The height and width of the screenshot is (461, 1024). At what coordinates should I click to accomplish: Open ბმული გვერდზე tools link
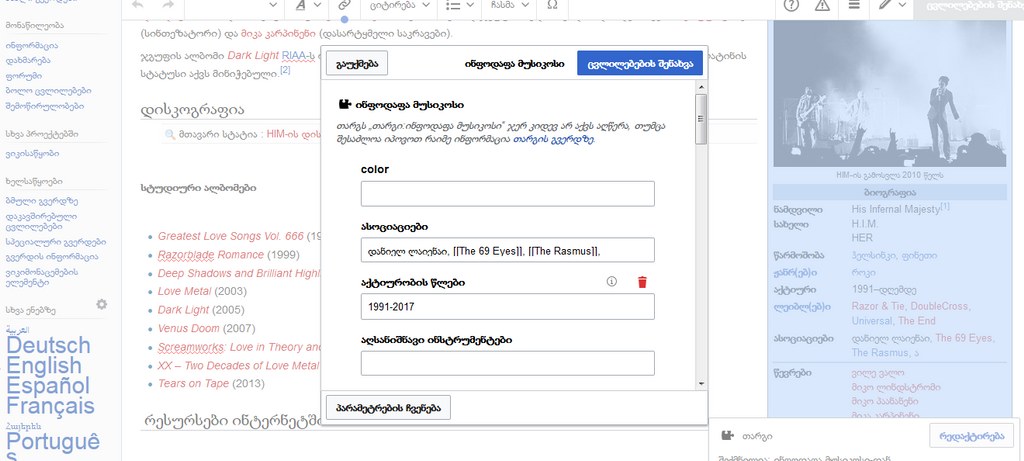coord(42,201)
